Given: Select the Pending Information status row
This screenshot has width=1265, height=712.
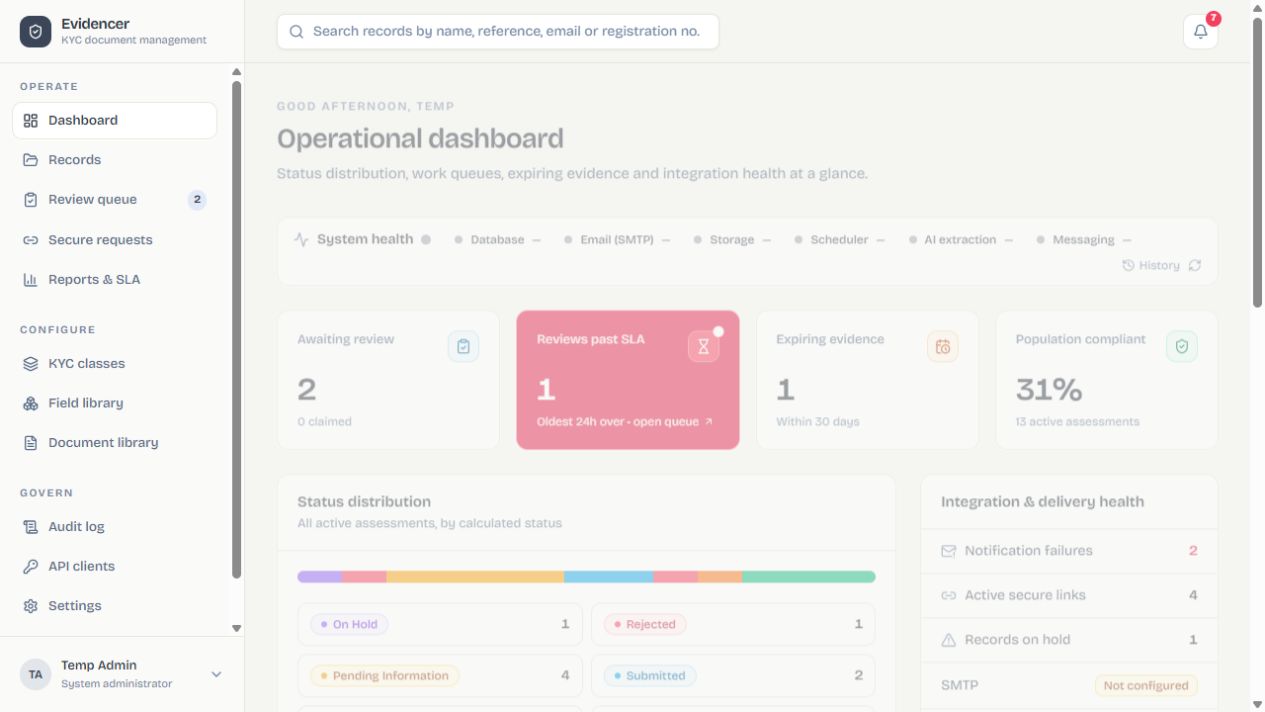Looking at the screenshot, I should [x=440, y=676].
